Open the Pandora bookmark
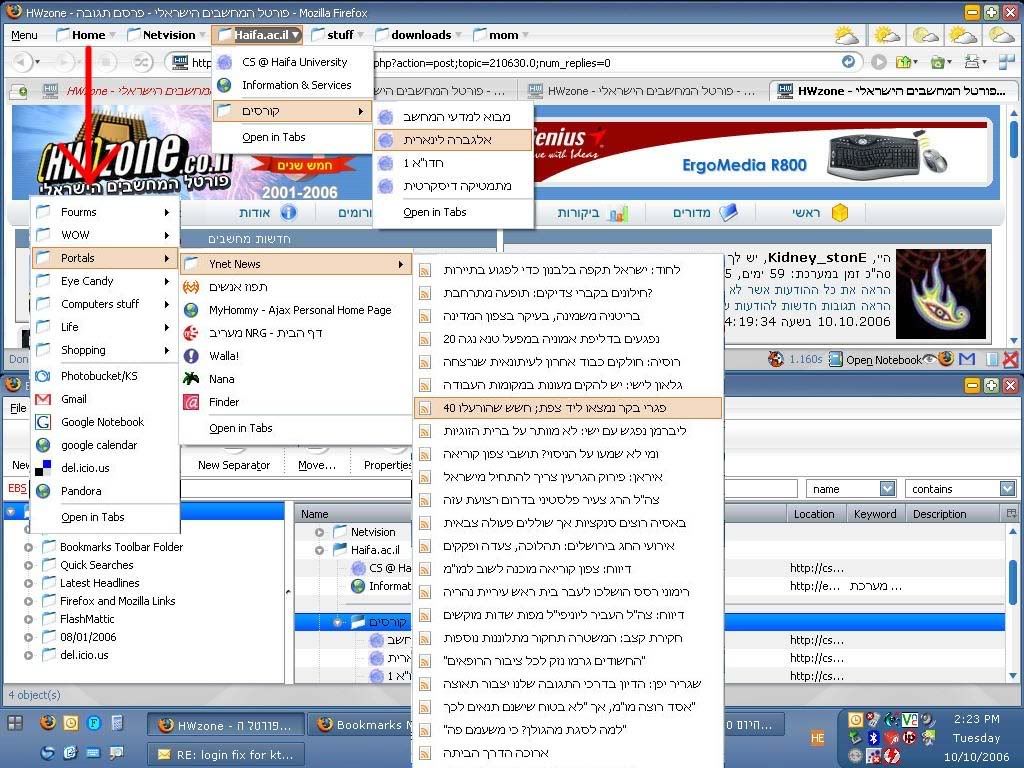 pos(104,490)
